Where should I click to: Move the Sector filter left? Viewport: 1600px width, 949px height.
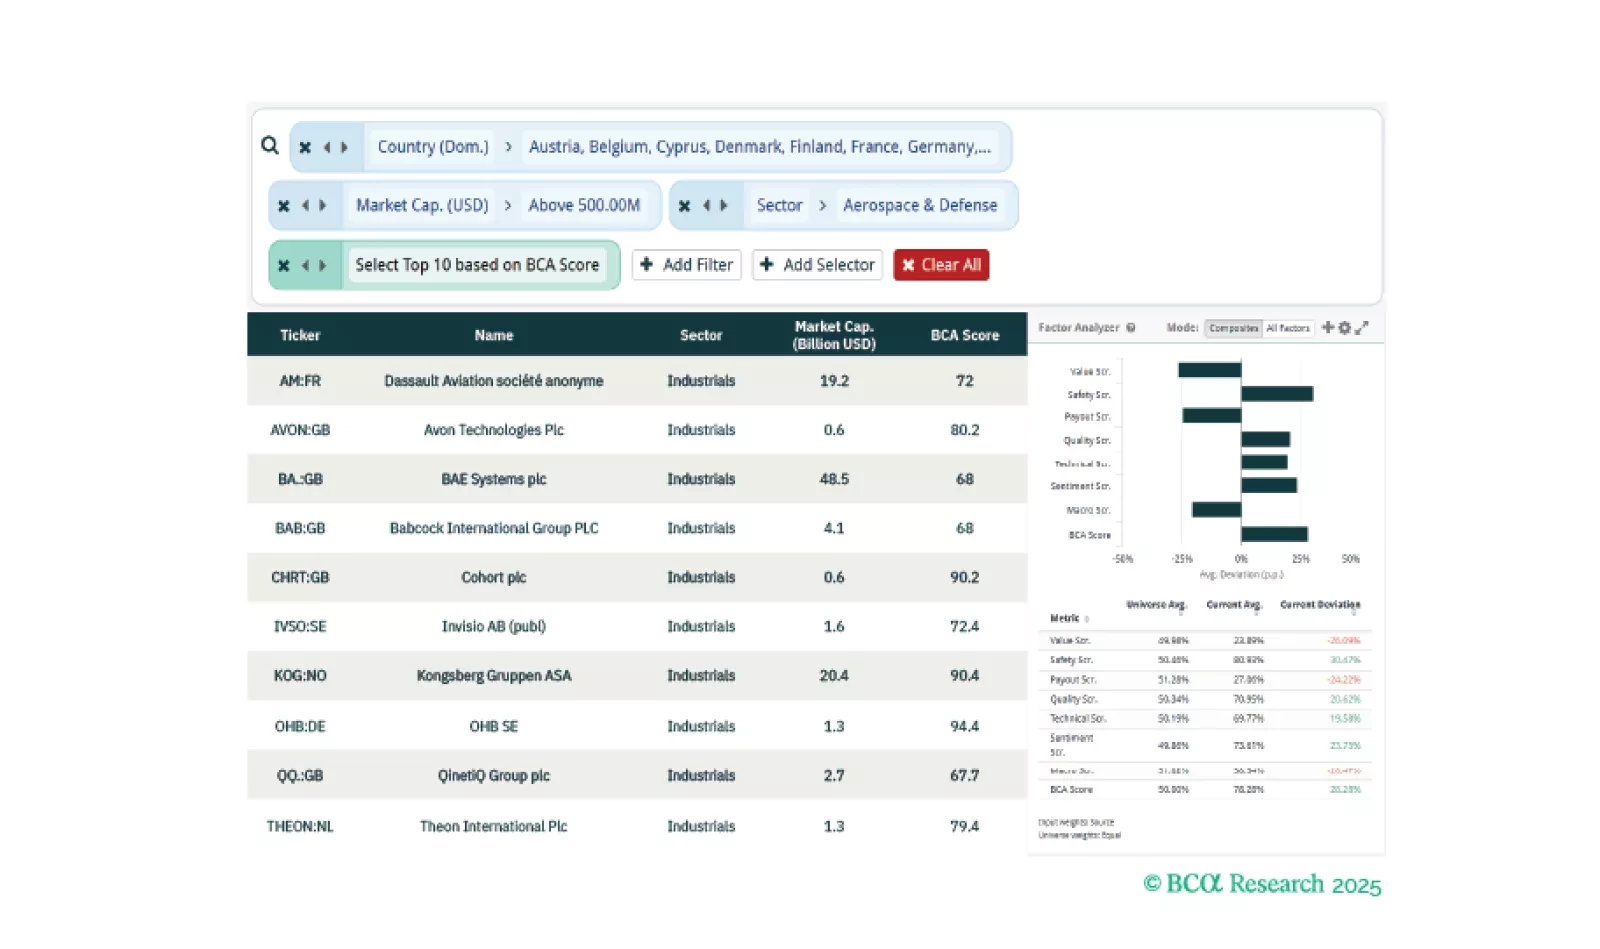(706, 206)
